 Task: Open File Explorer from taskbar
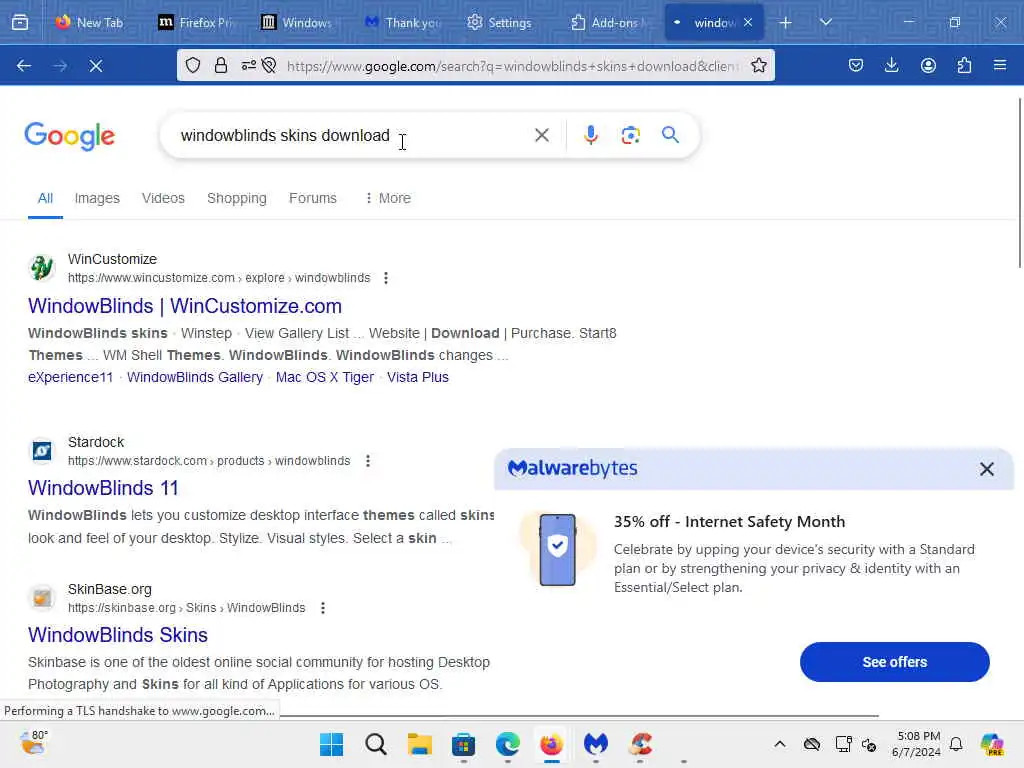(x=419, y=744)
